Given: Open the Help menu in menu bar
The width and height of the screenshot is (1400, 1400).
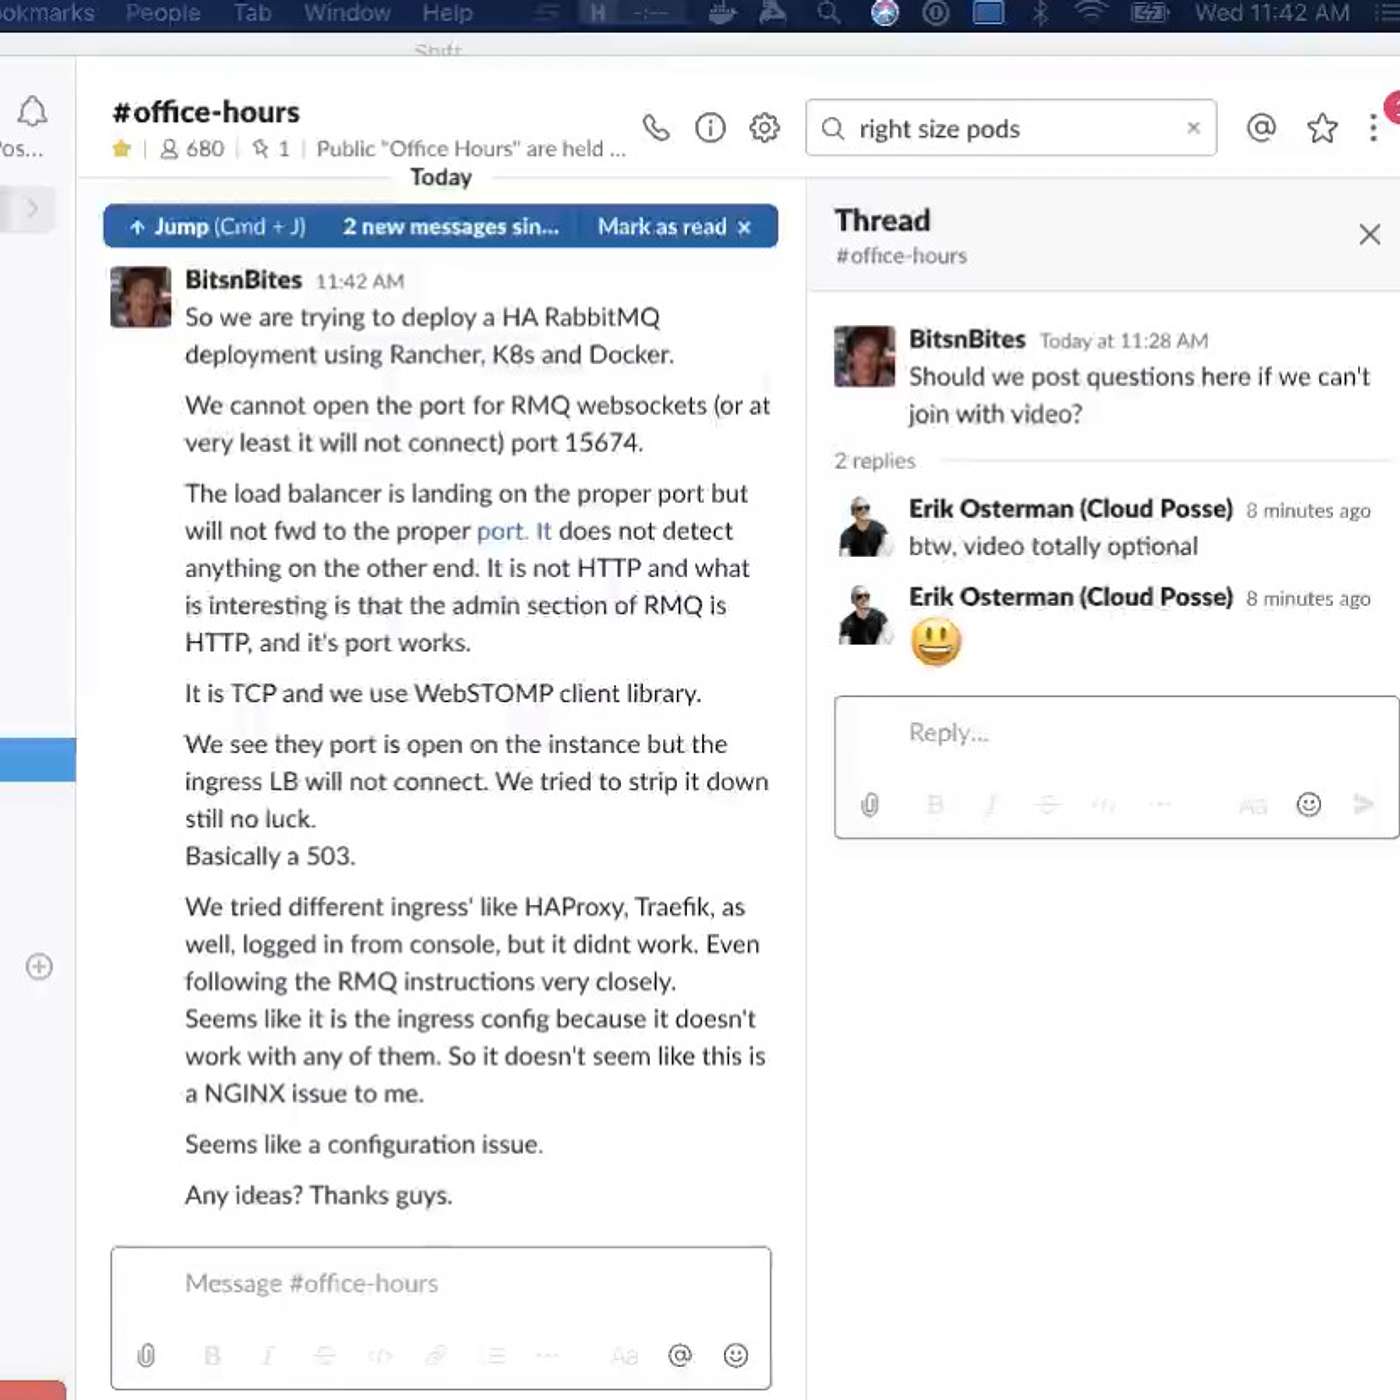Looking at the screenshot, I should click(x=447, y=13).
